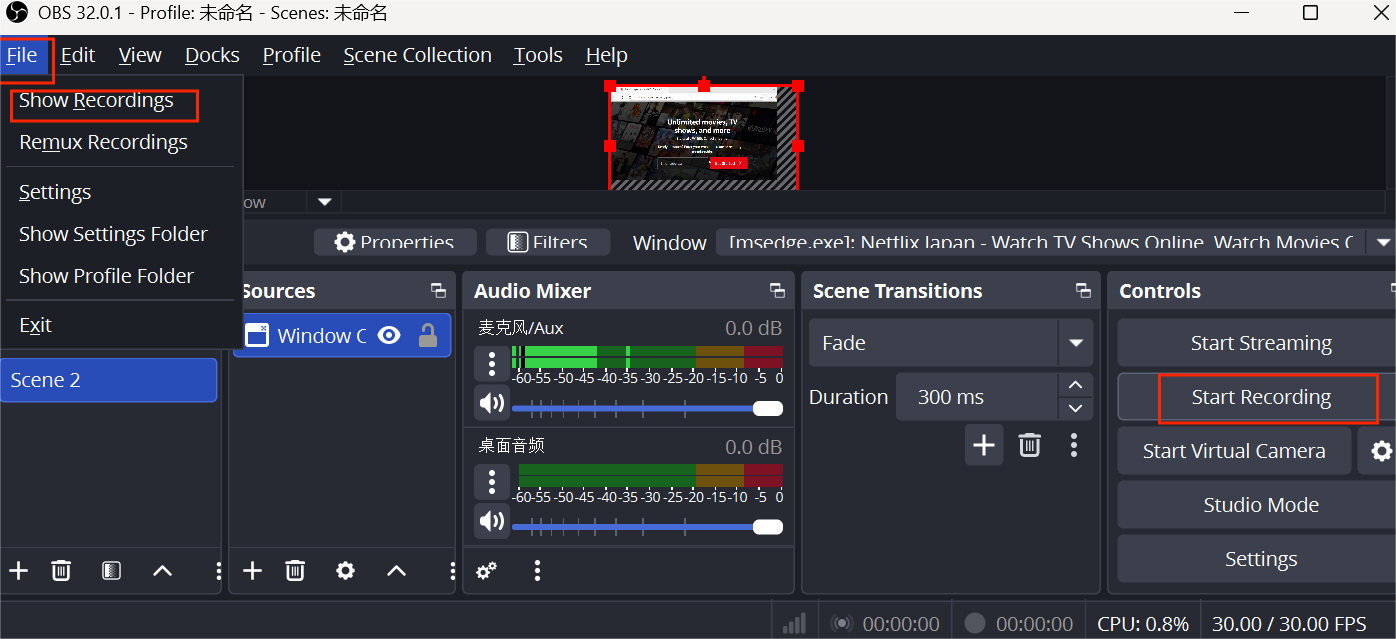The height and width of the screenshot is (639, 1396).
Task: Move the Window C source up
Action: point(396,571)
